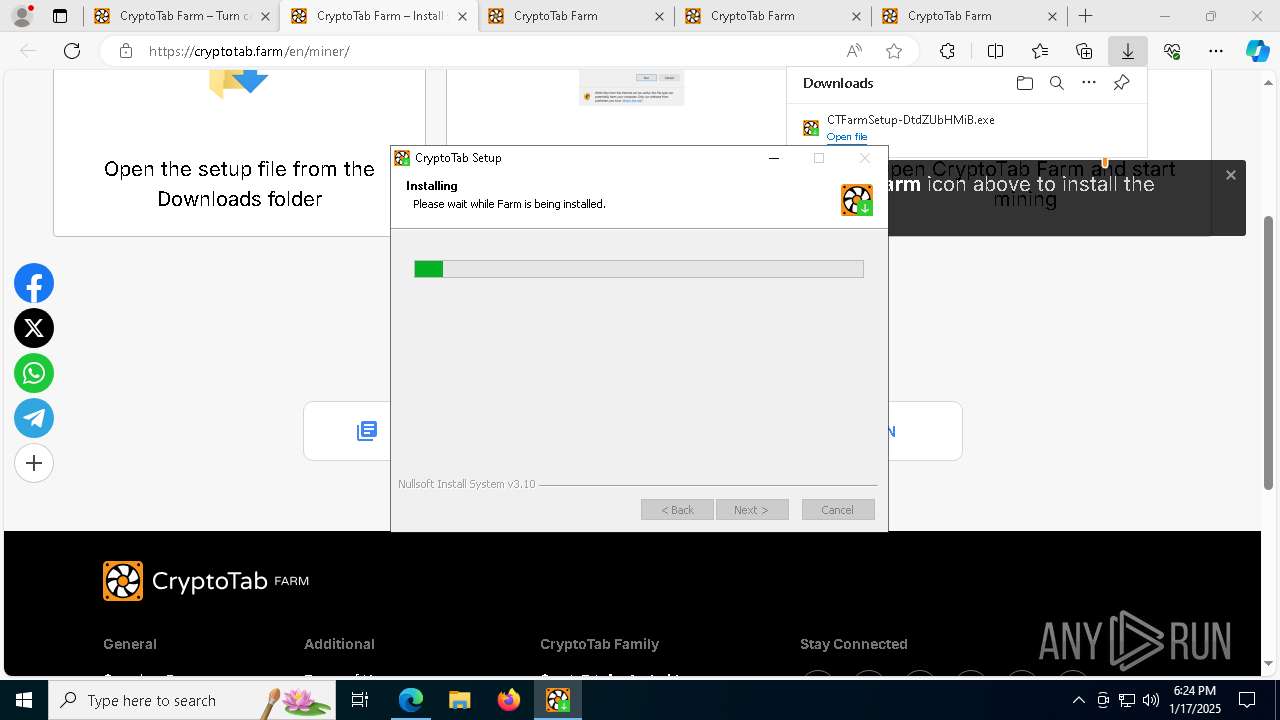
Task: Toggle the Downloads toolbar button
Action: tap(1128, 51)
